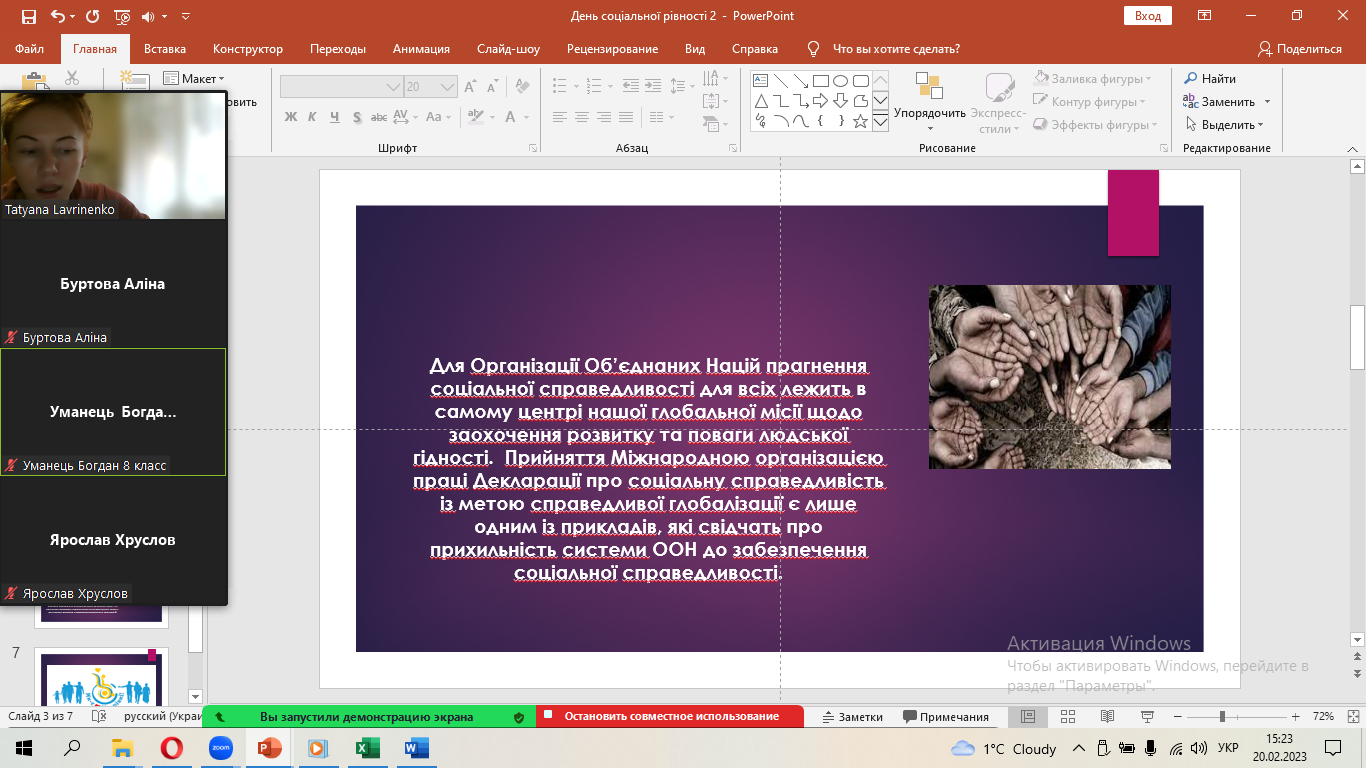Switch to the Конструктор tab
The image size is (1366, 768).
248,49
